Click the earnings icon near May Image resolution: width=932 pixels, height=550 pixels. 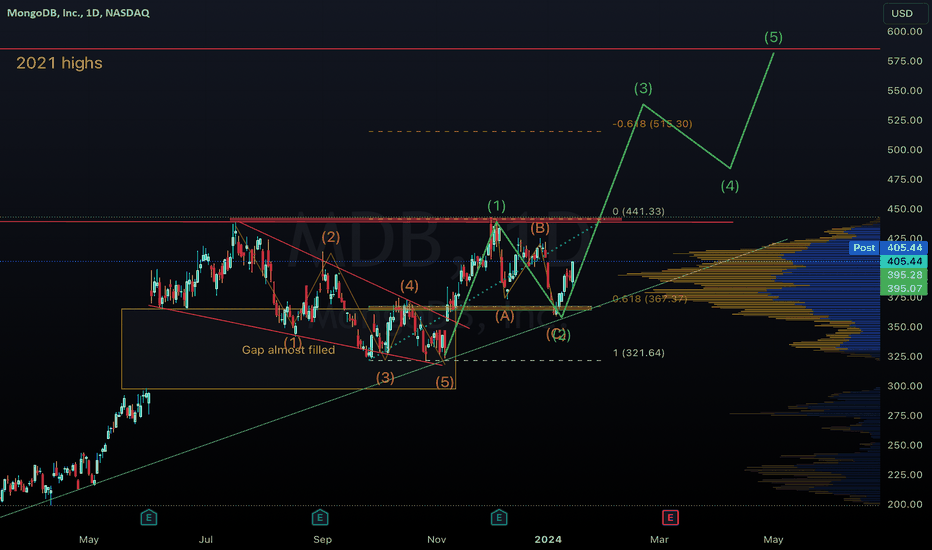pyautogui.click(x=149, y=517)
